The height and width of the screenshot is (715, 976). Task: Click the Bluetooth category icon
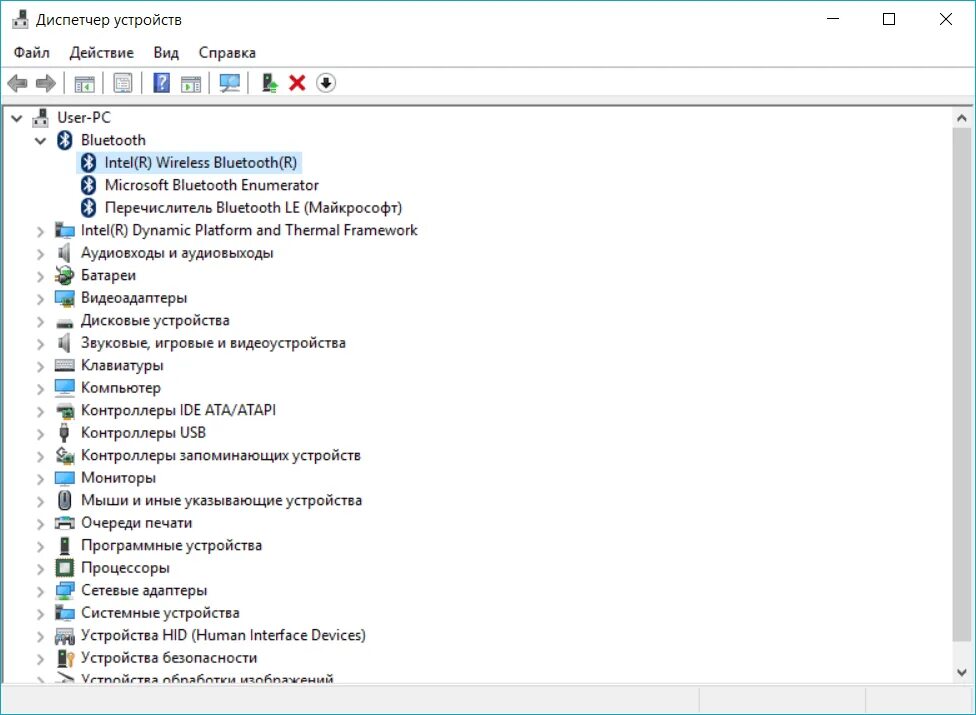(65, 140)
